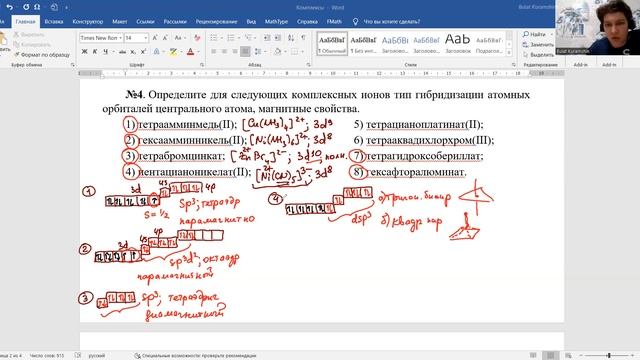
Task: Center the paragraph text
Action: tap(224, 52)
